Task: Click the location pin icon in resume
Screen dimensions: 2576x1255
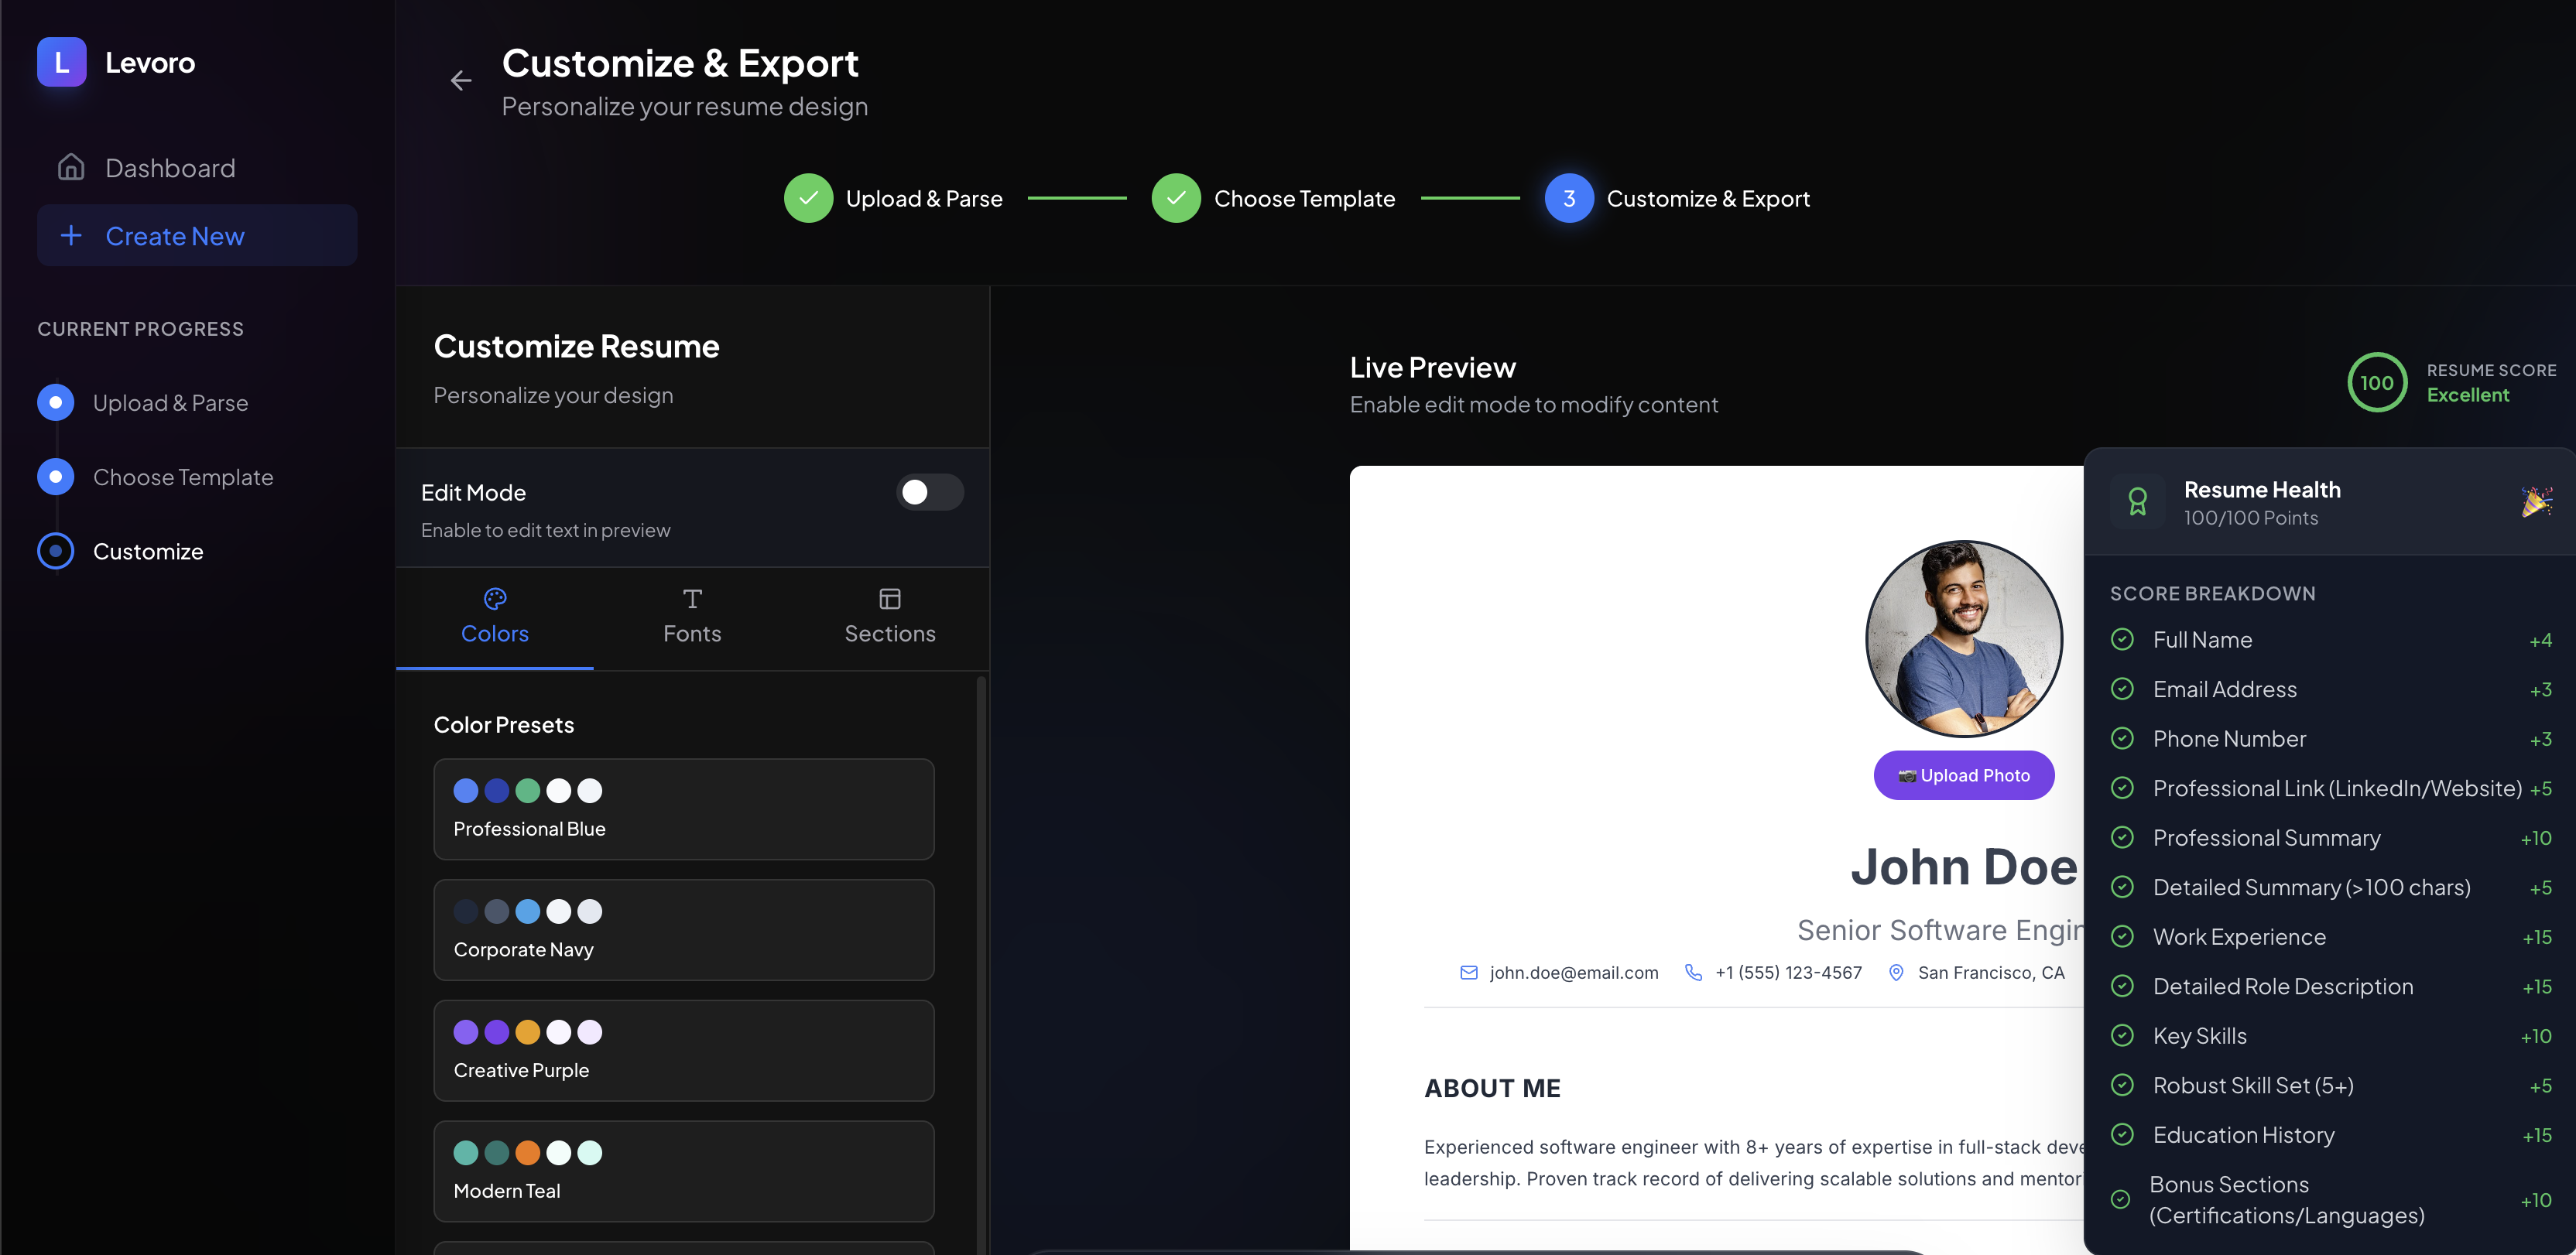Action: 1895,972
